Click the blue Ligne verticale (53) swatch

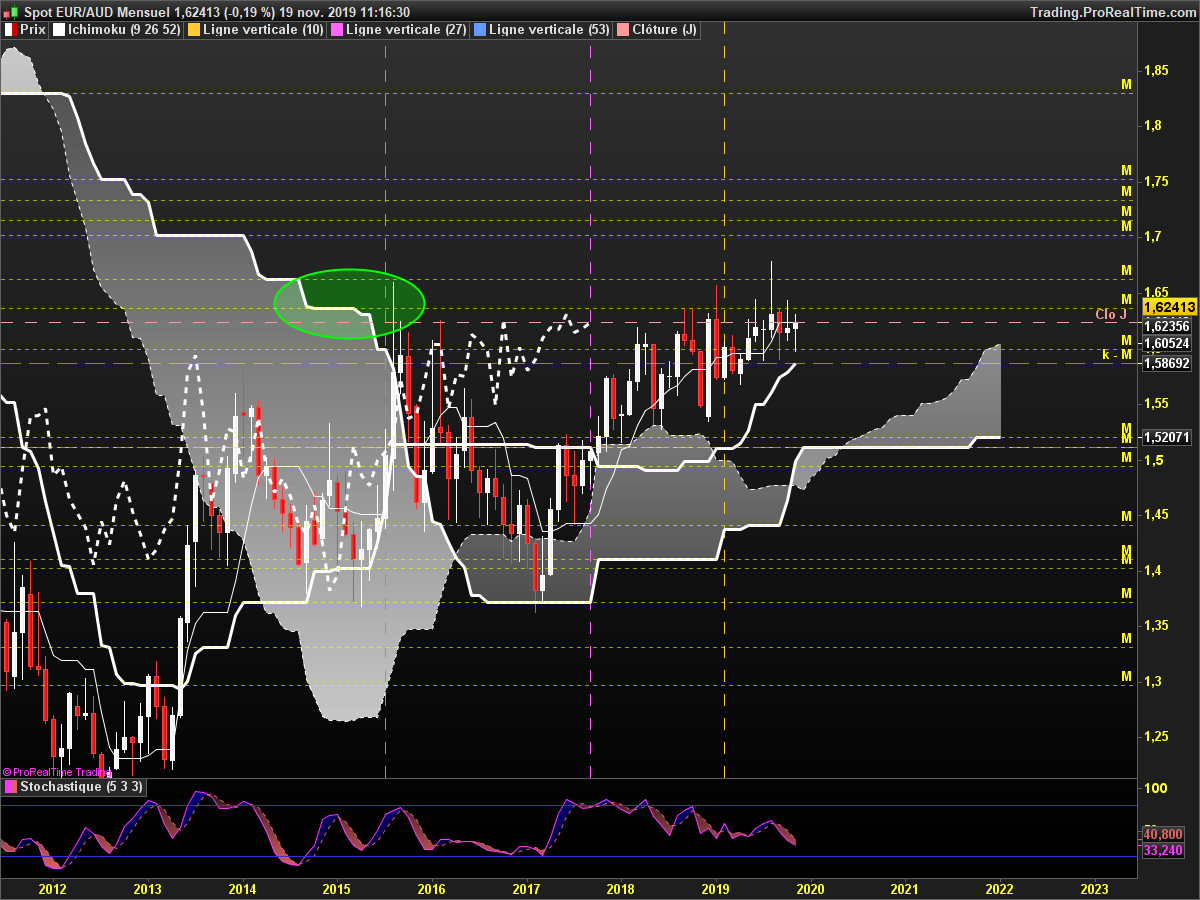[x=481, y=30]
